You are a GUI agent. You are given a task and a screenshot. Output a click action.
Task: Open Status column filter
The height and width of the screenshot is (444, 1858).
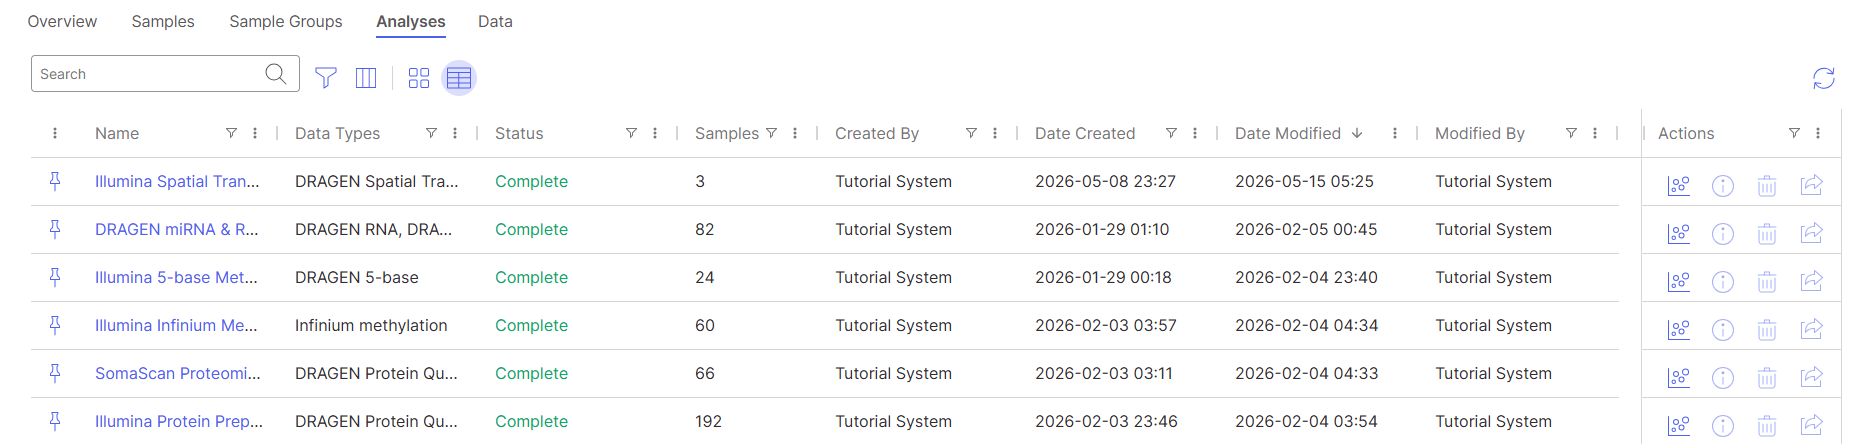click(x=631, y=133)
